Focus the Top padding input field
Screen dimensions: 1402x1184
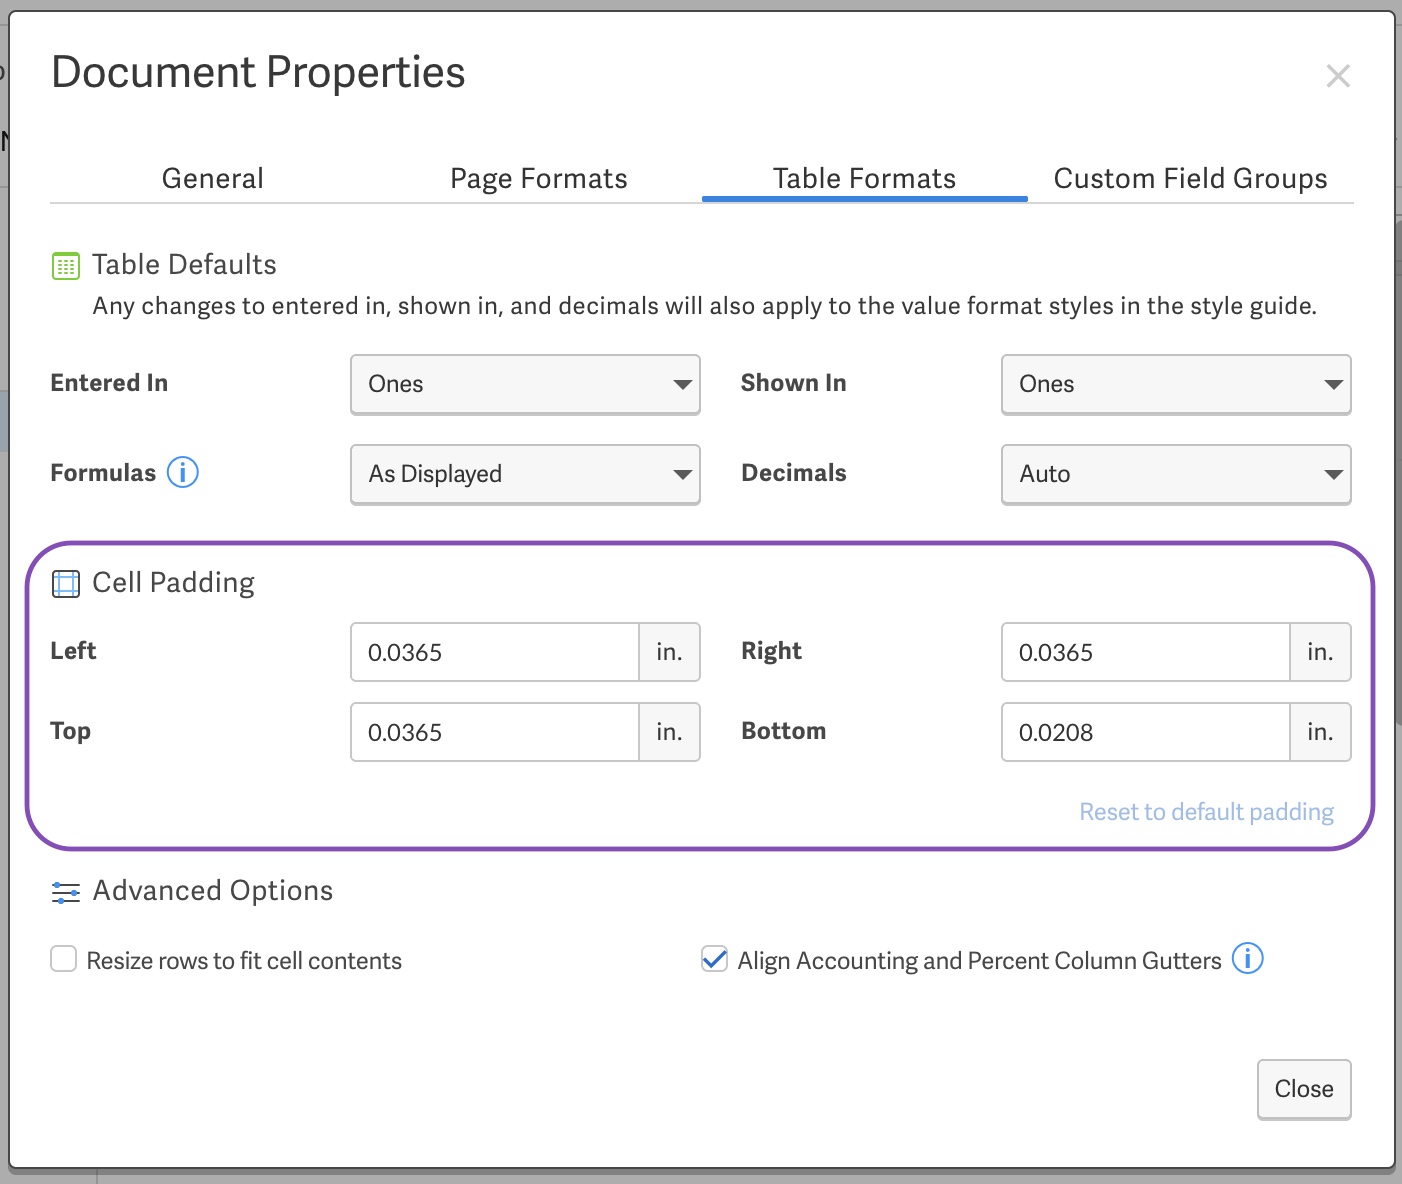click(x=495, y=732)
